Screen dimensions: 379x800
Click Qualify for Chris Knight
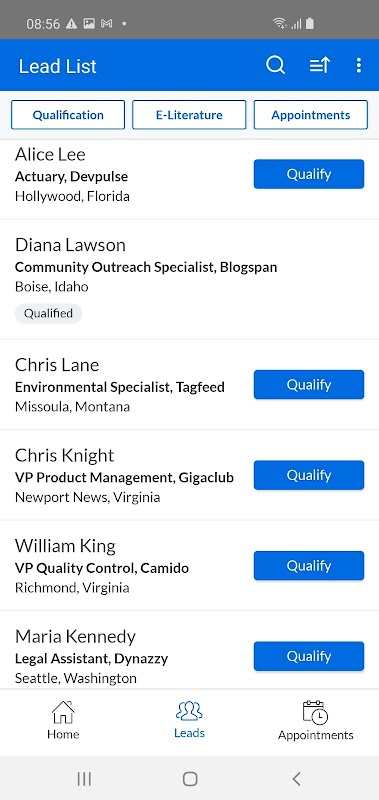(309, 475)
